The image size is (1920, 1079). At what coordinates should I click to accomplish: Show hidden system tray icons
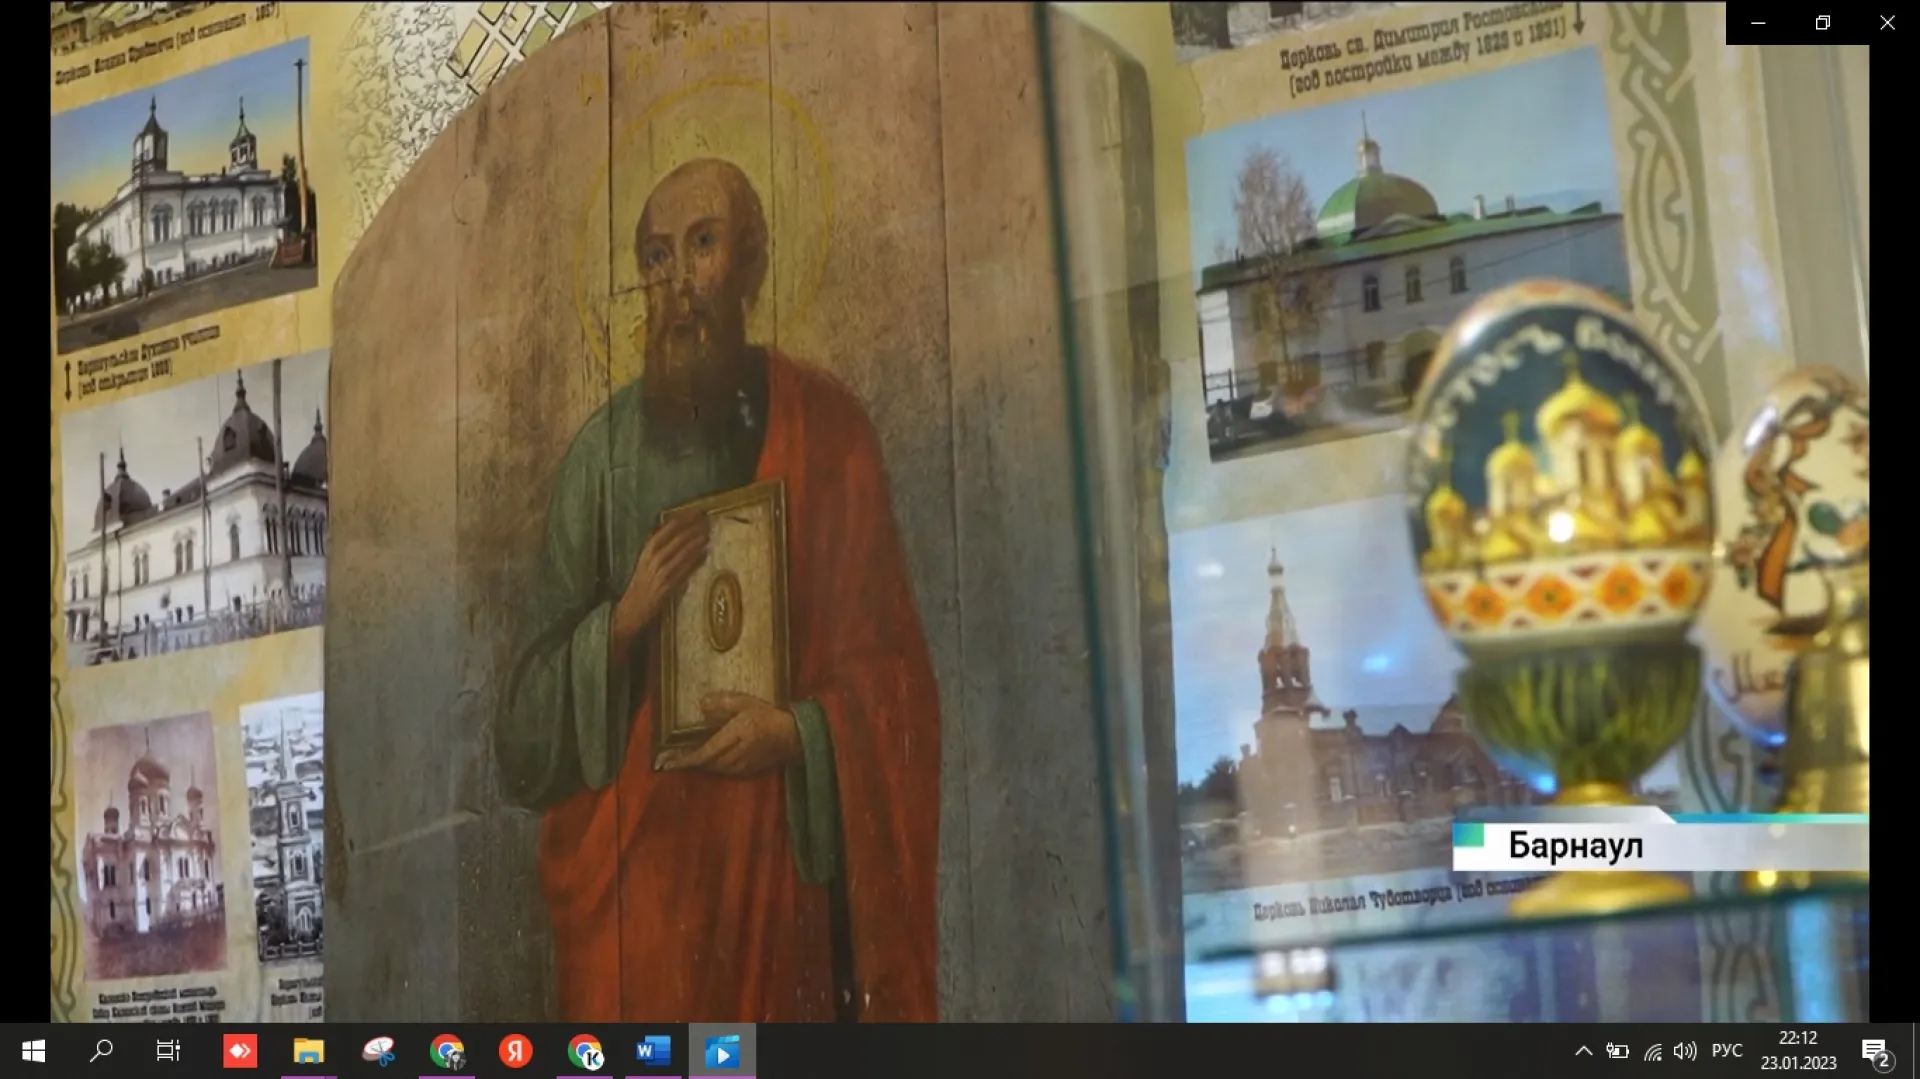(1584, 1051)
